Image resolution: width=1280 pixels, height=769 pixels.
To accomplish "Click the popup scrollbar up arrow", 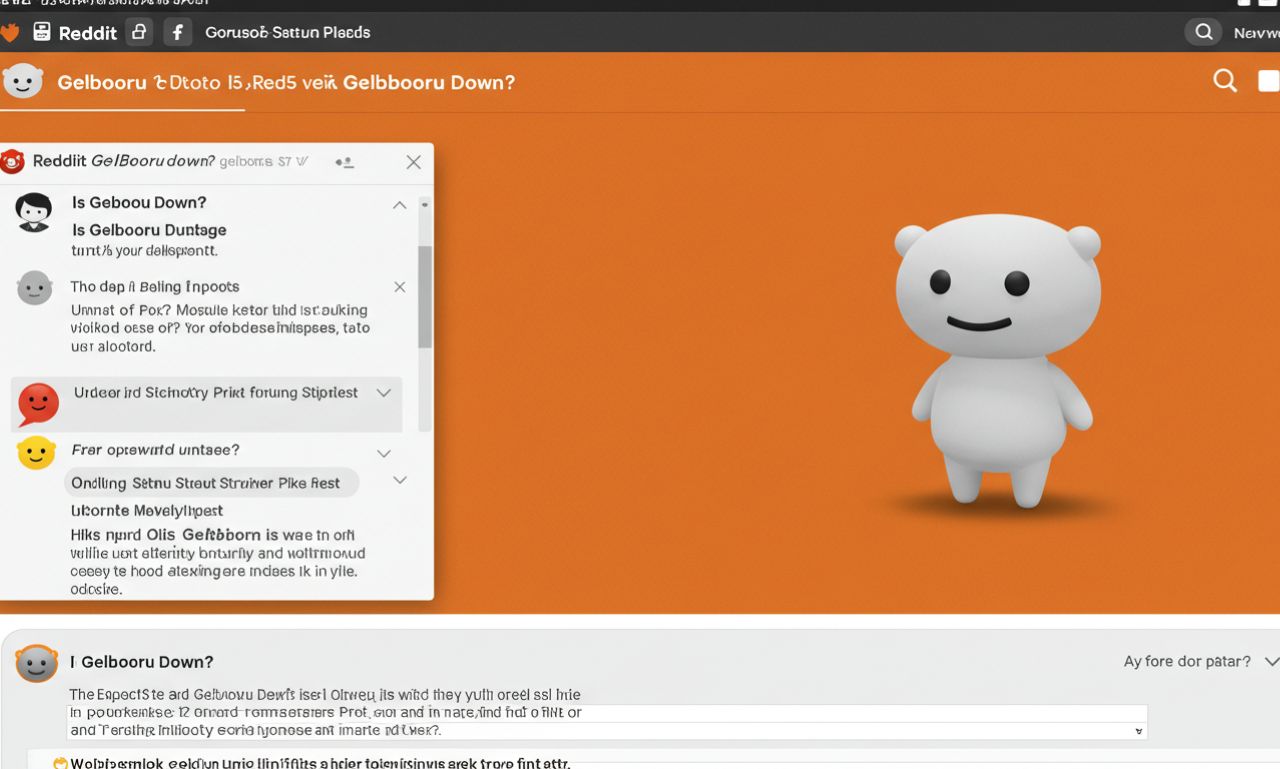I will click(x=425, y=205).
